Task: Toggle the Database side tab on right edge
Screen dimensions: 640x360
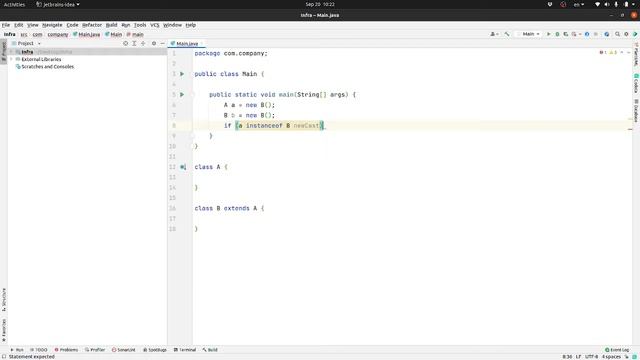Action: pyautogui.click(x=636, y=110)
